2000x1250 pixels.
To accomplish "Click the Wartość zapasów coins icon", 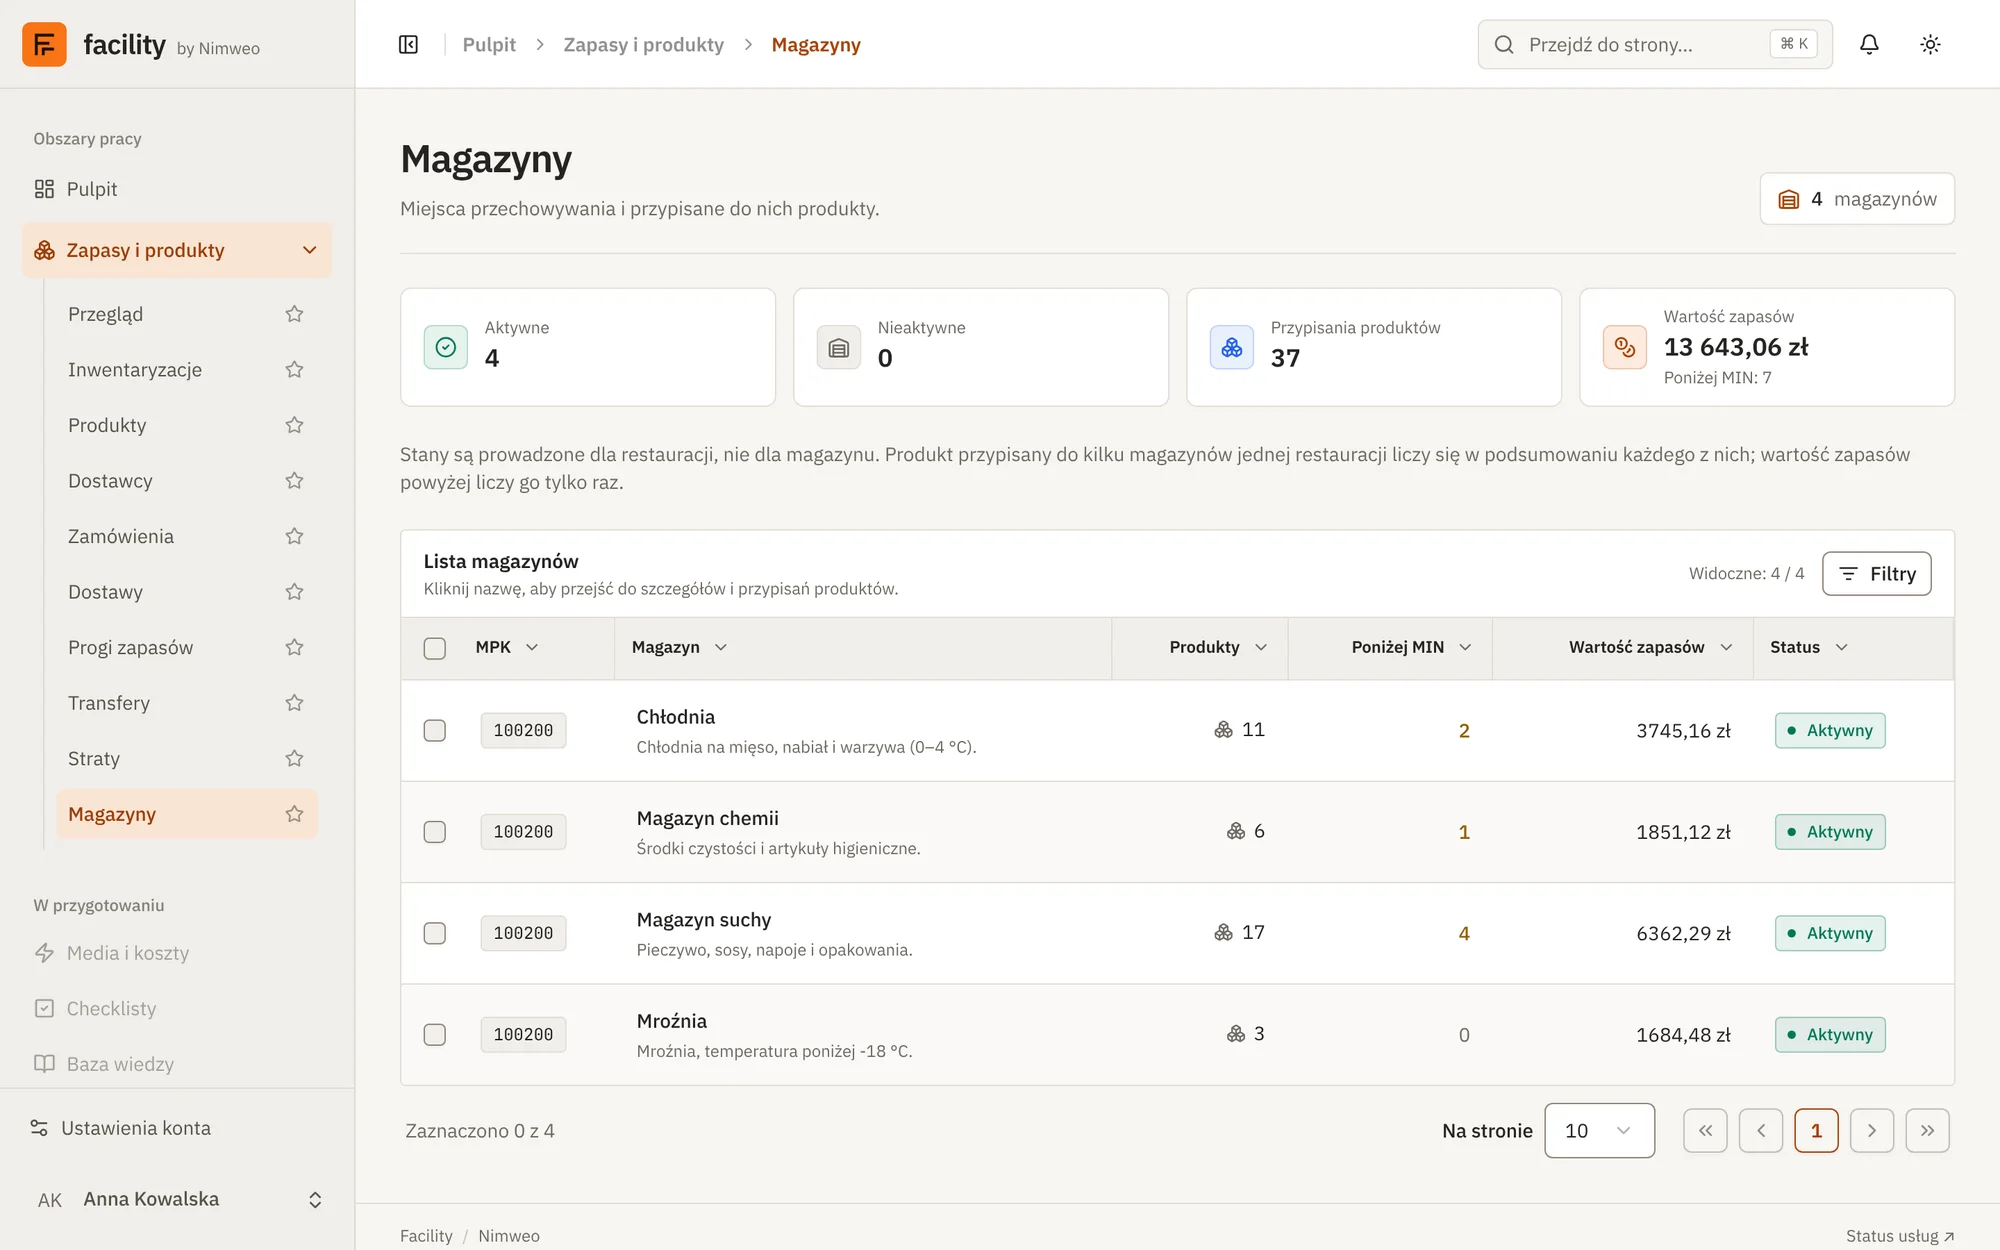I will 1625,347.
